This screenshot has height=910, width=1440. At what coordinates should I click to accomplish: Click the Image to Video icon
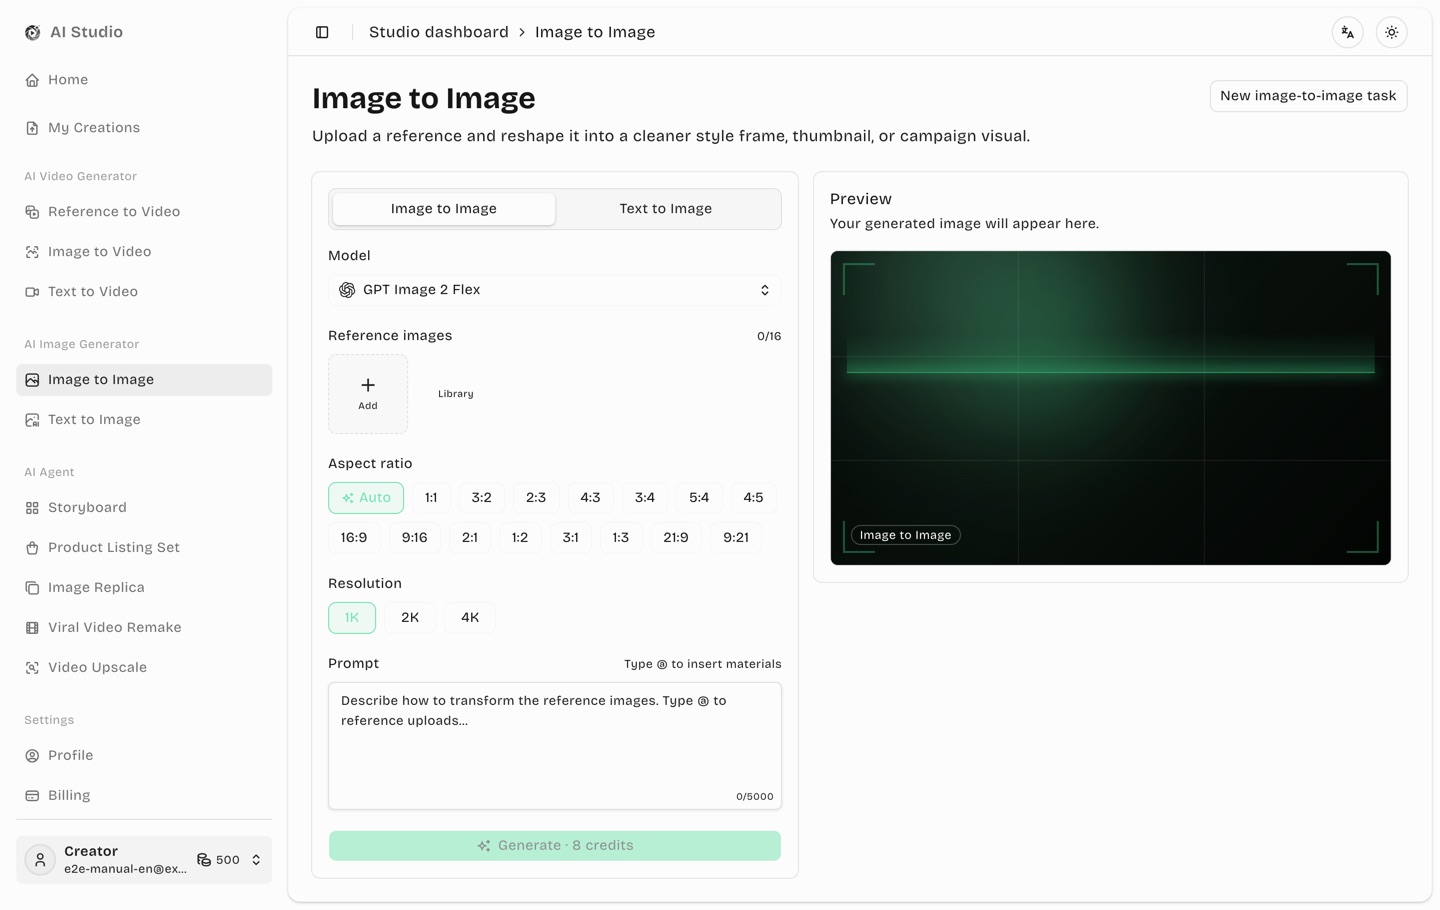pos(32,252)
